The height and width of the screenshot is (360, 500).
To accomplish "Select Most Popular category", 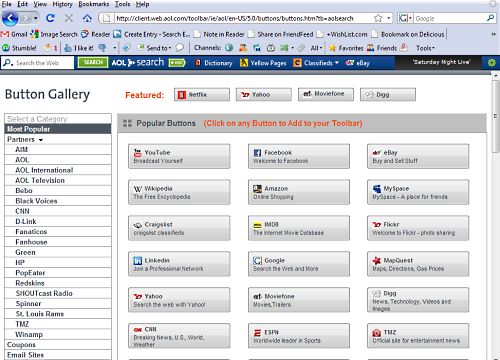I will point(58,129).
